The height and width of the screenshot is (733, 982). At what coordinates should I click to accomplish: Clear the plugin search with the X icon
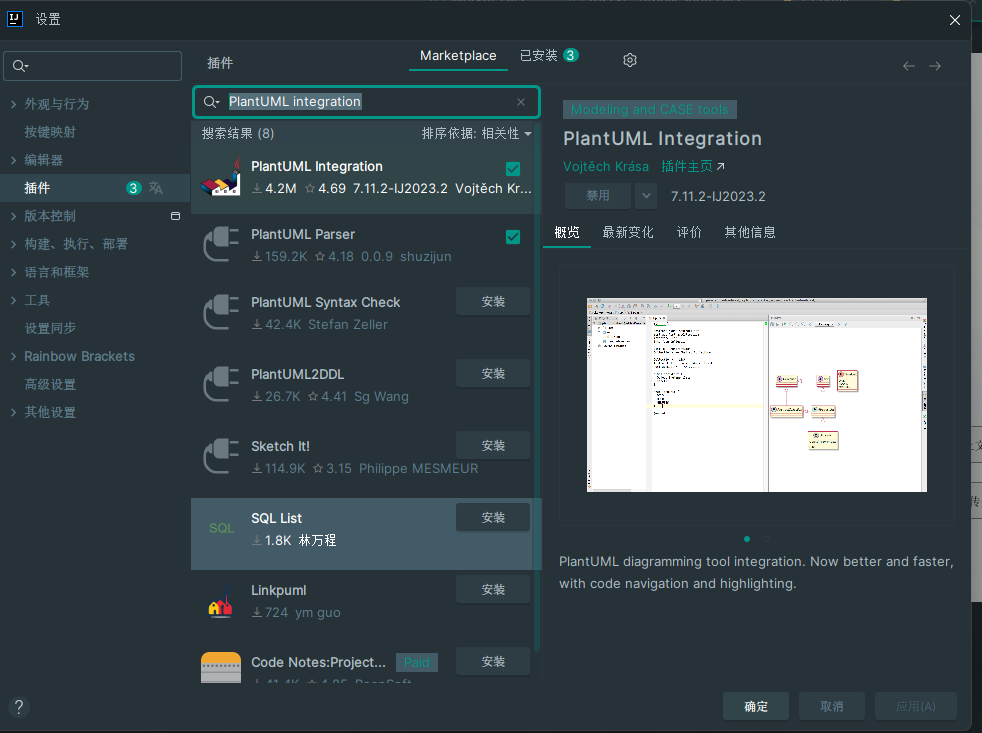(x=520, y=101)
